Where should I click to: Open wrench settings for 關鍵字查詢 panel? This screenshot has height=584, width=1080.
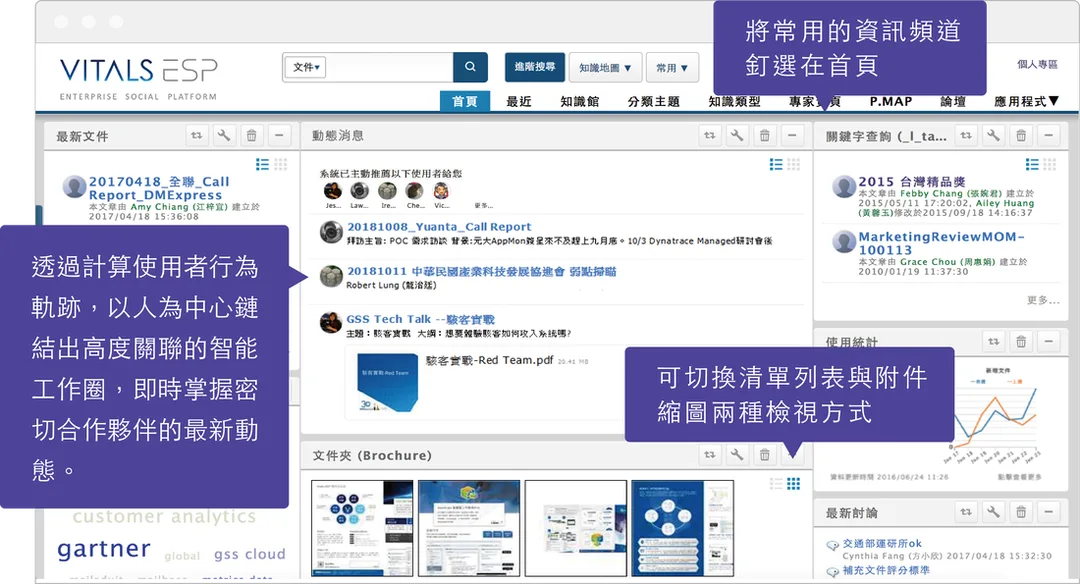click(x=993, y=136)
